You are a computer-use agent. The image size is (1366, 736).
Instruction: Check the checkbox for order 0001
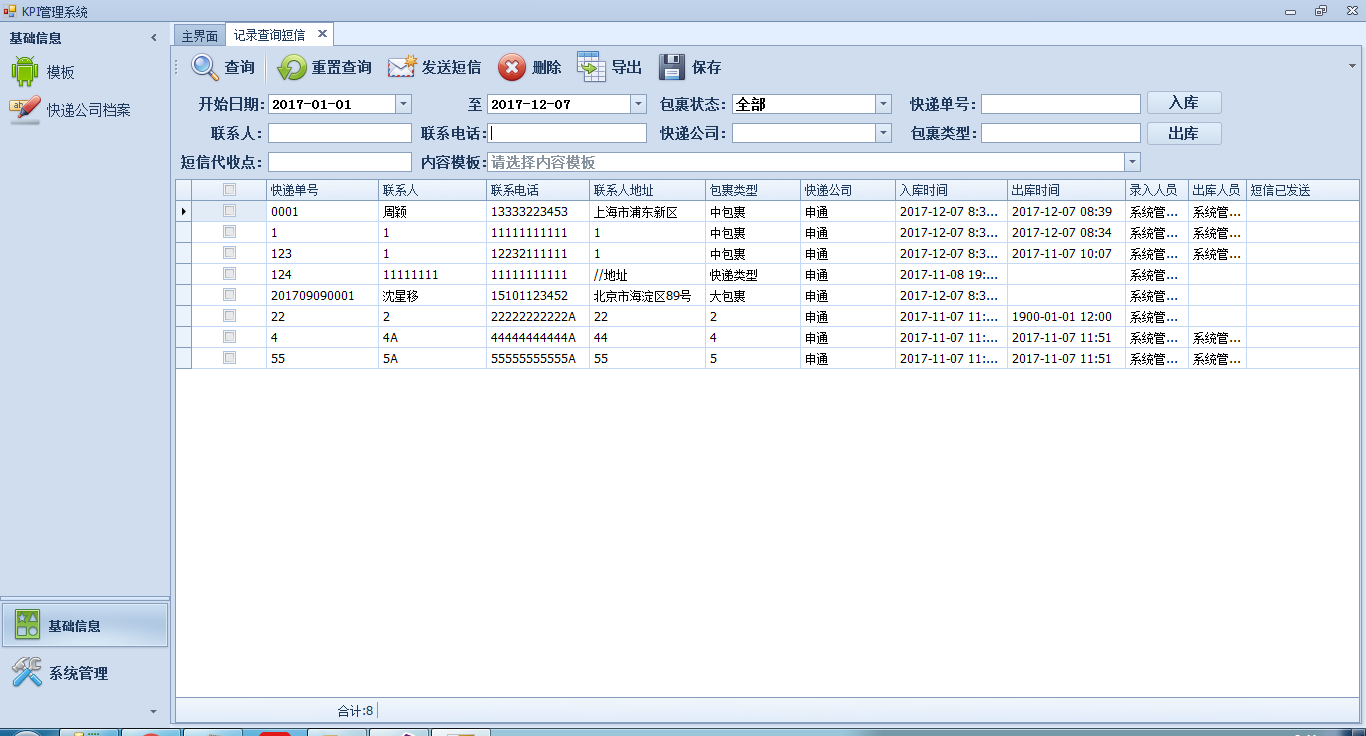[230, 211]
